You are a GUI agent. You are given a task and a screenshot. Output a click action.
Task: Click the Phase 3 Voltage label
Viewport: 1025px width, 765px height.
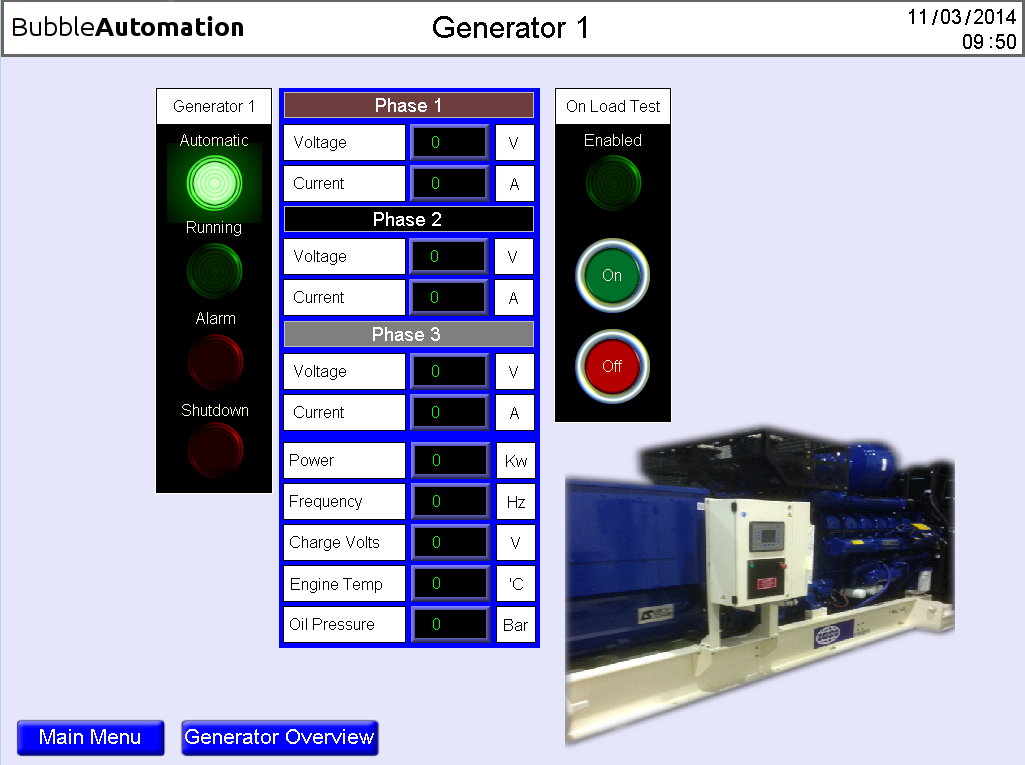344,371
